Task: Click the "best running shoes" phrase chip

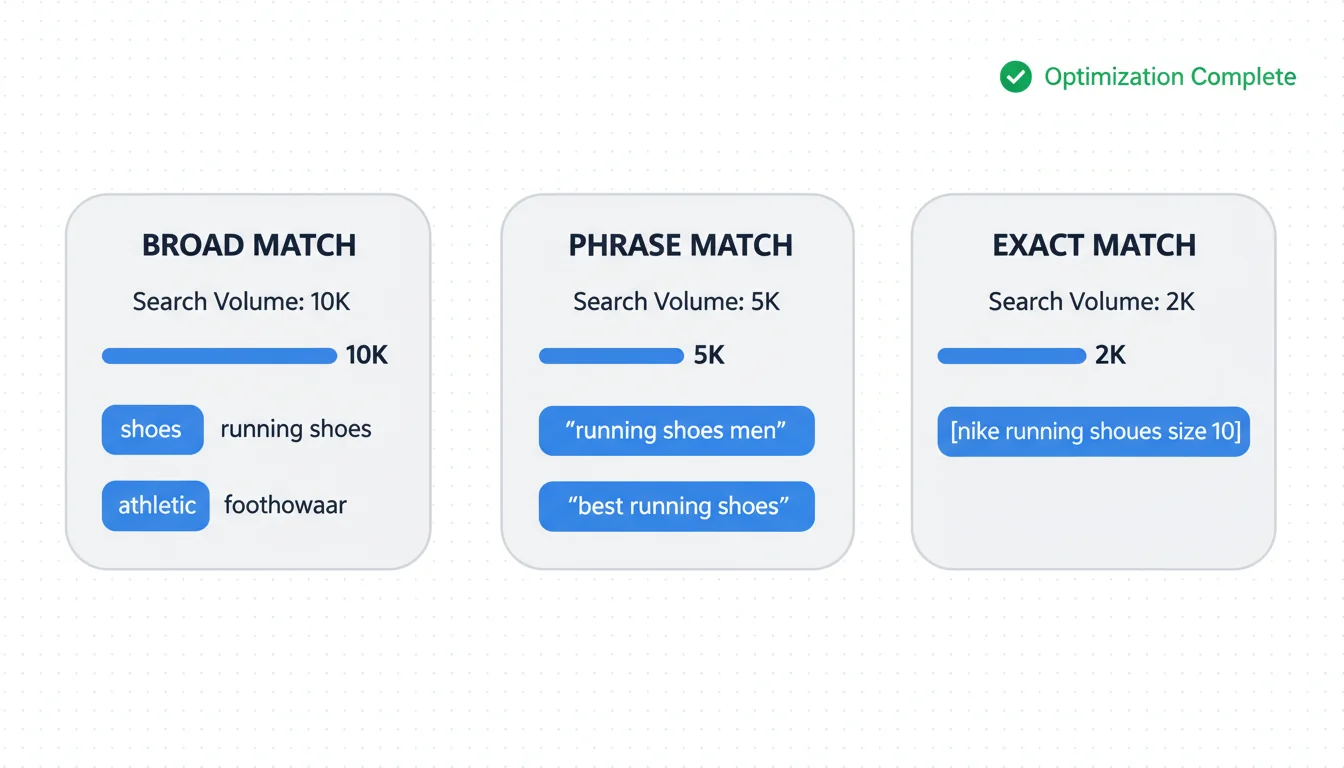Action: click(x=677, y=507)
